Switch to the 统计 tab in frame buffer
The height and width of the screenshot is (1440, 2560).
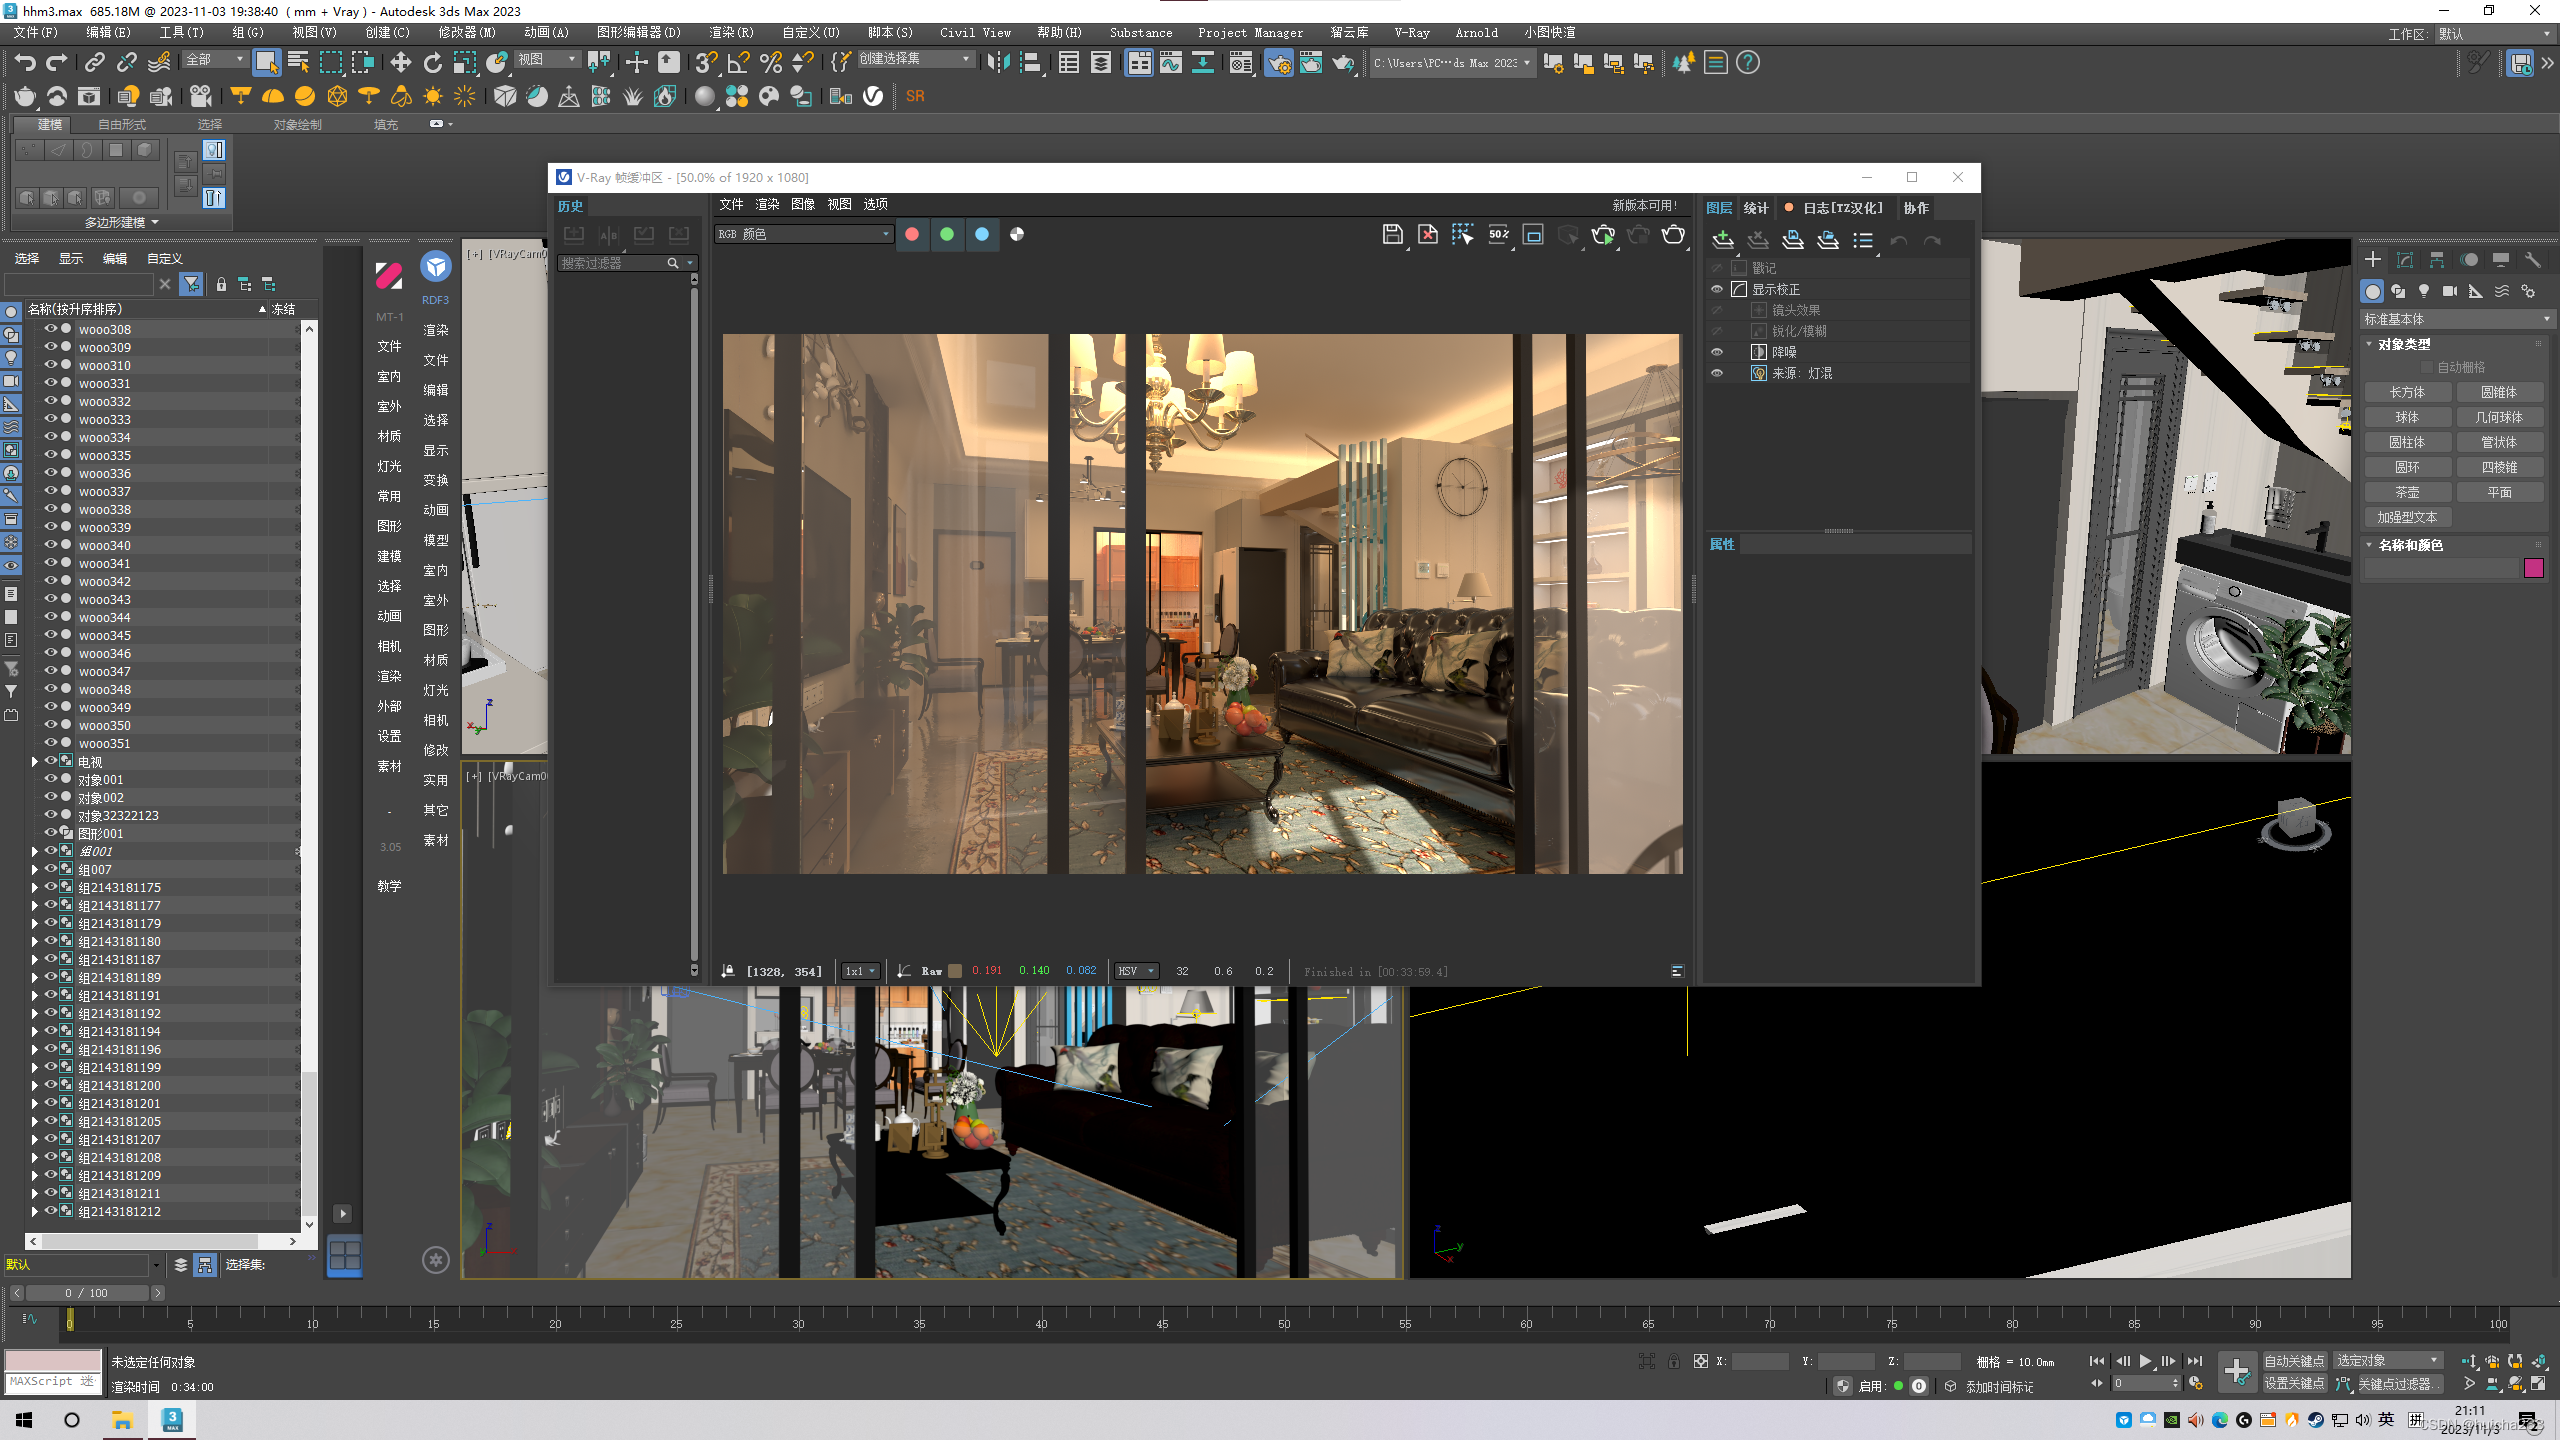[1755, 208]
